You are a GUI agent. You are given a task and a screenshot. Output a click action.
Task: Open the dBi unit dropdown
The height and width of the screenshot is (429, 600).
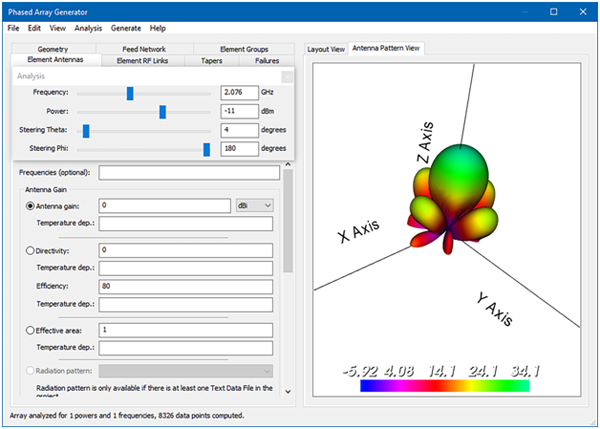pyautogui.click(x=254, y=206)
